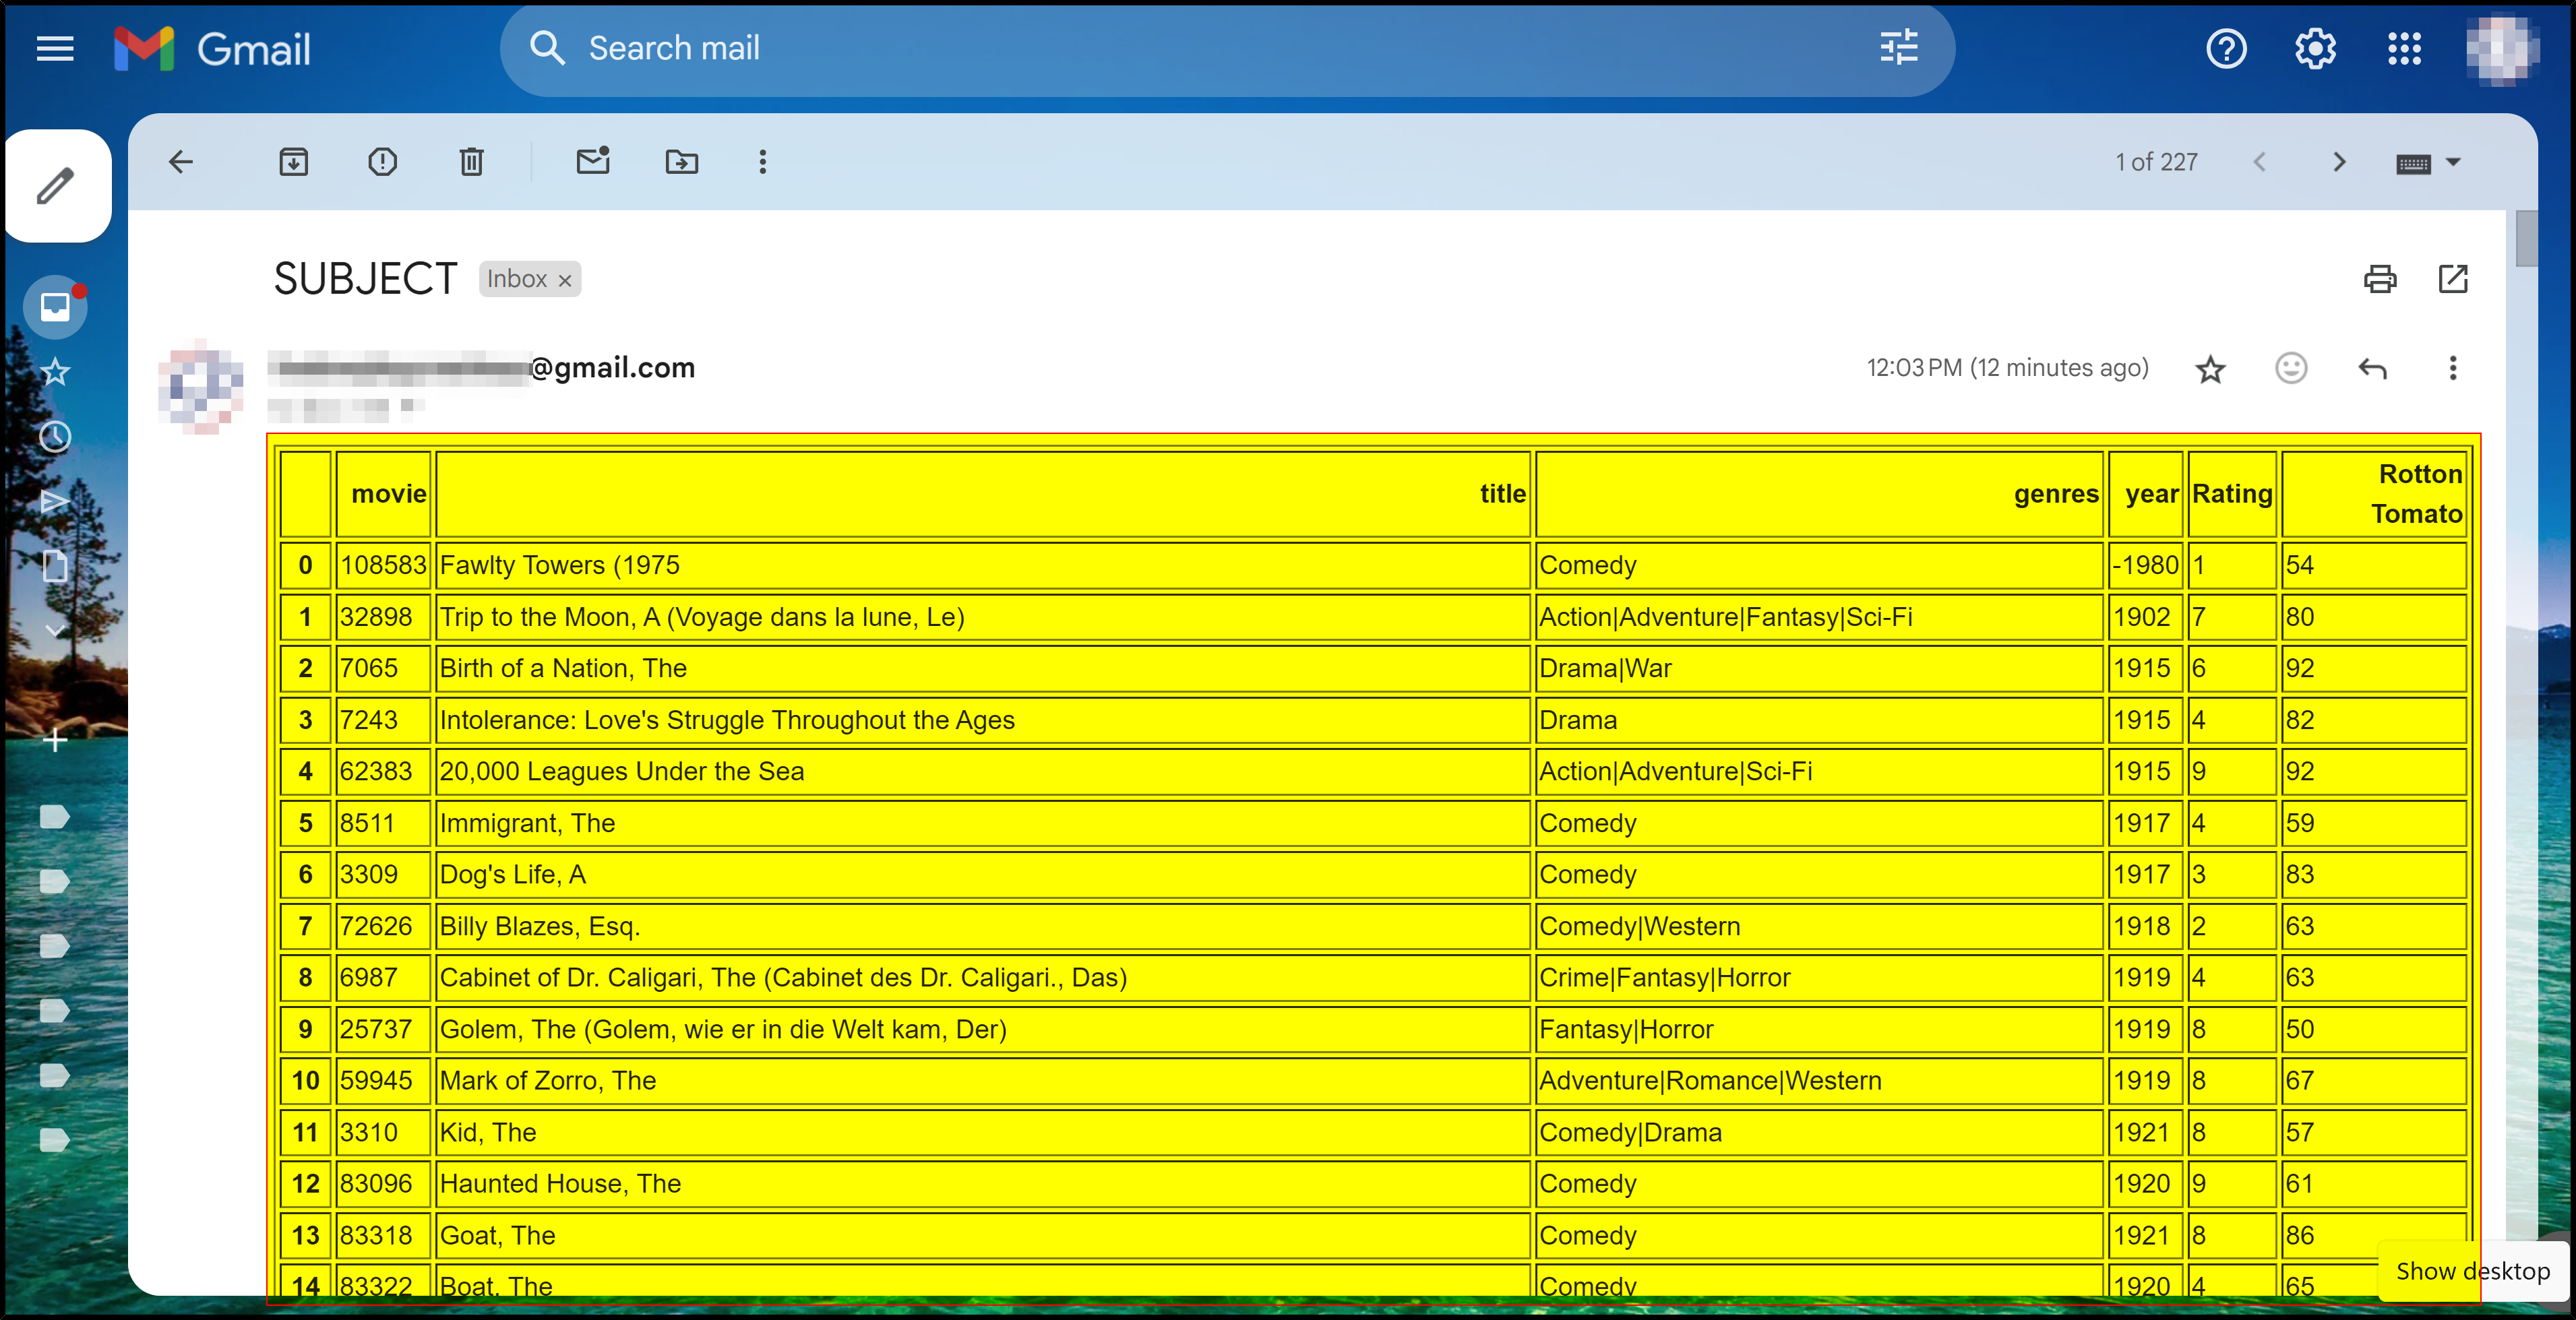Screen dimensions: 2576x1320
Task: Reply using the arrow icon
Action: pos(2372,368)
